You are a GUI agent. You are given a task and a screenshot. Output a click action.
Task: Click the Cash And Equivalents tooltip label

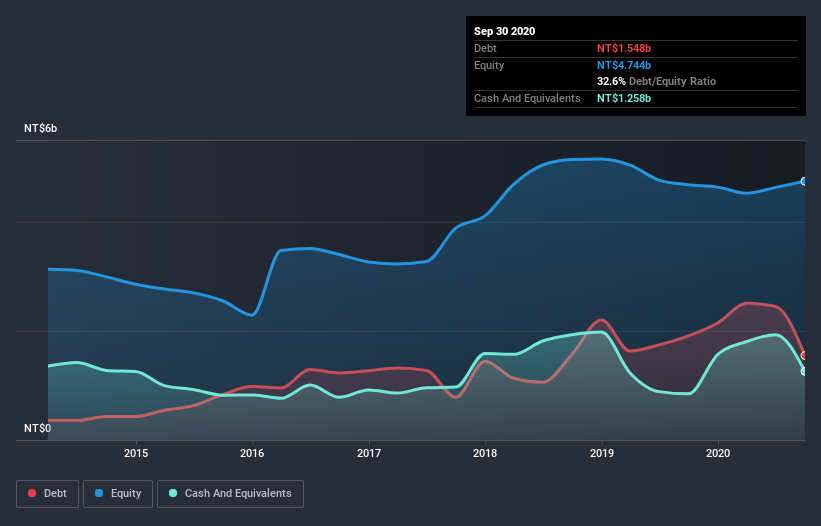(x=527, y=98)
